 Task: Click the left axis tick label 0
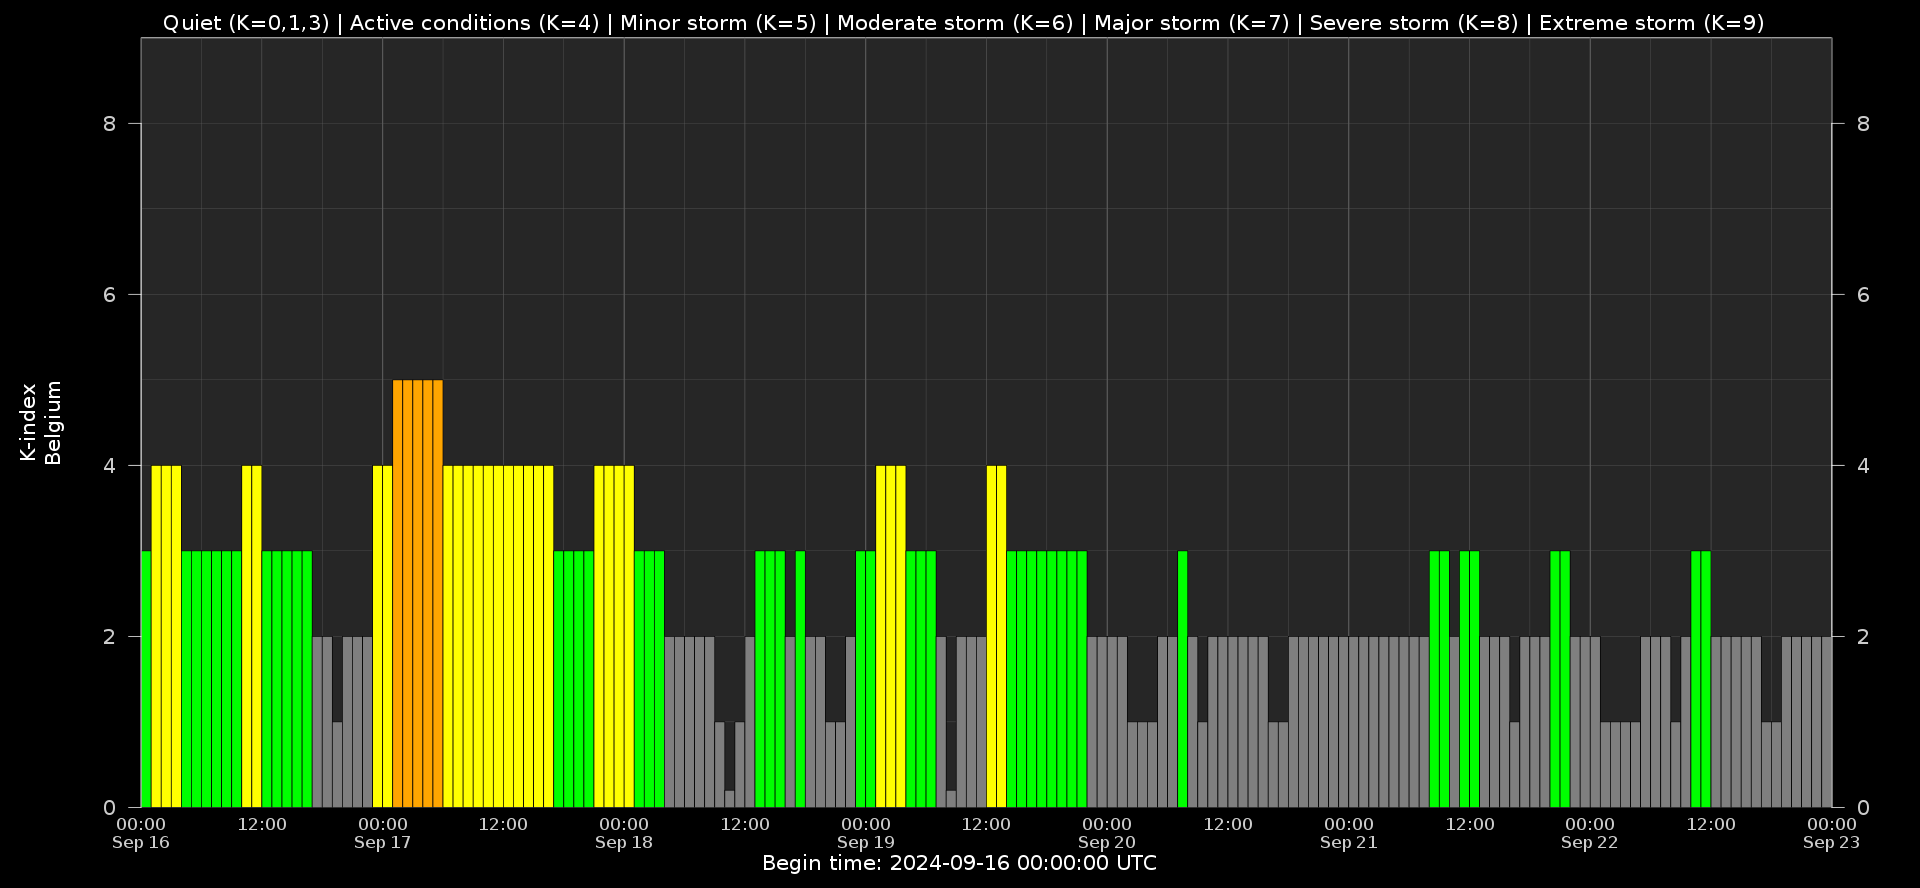coord(110,808)
